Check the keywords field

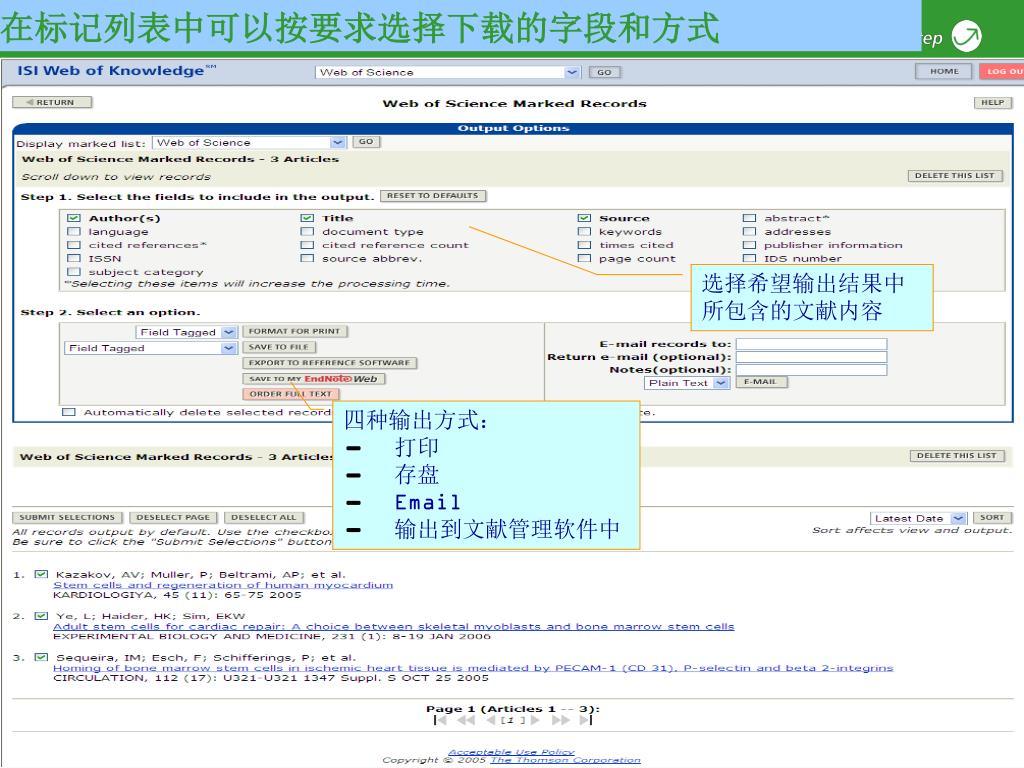(x=584, y=231)
